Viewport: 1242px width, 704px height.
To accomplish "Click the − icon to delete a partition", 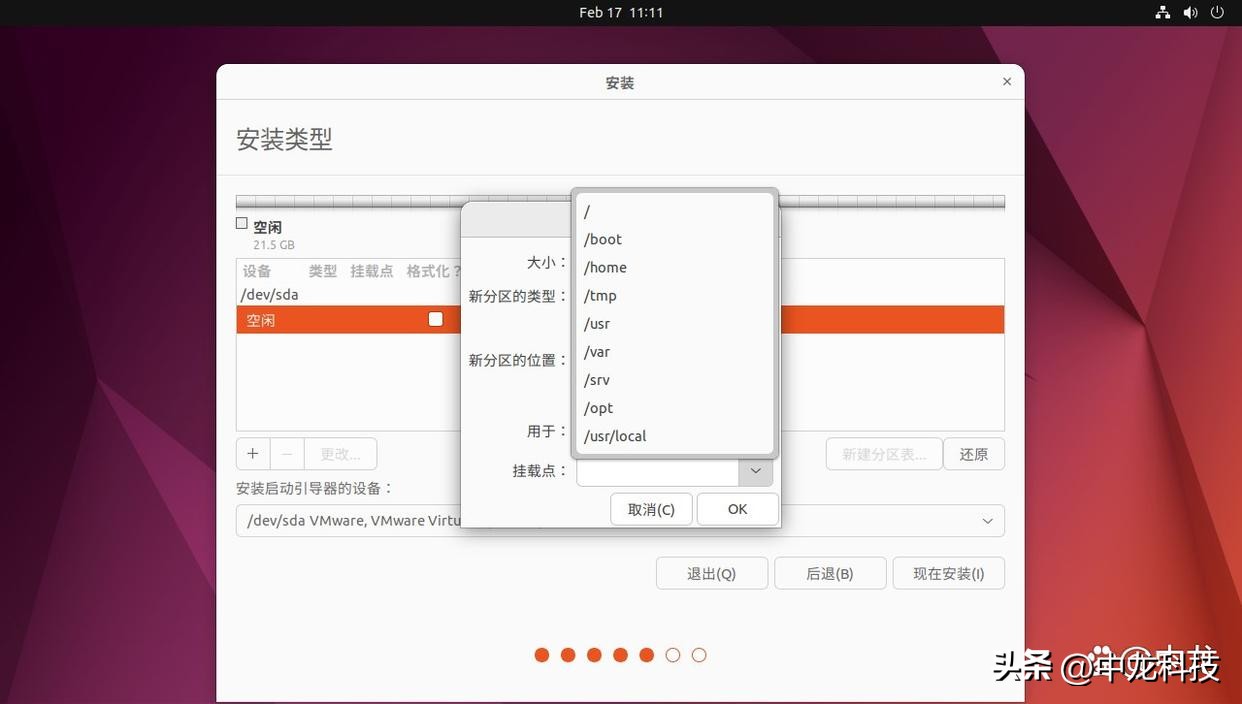I will tap(287, 453).
